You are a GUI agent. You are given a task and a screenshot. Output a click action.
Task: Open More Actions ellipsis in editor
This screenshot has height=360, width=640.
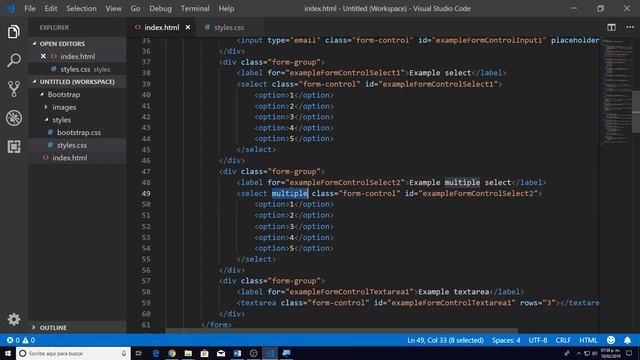pyautogui.click(x=630, y=27)
